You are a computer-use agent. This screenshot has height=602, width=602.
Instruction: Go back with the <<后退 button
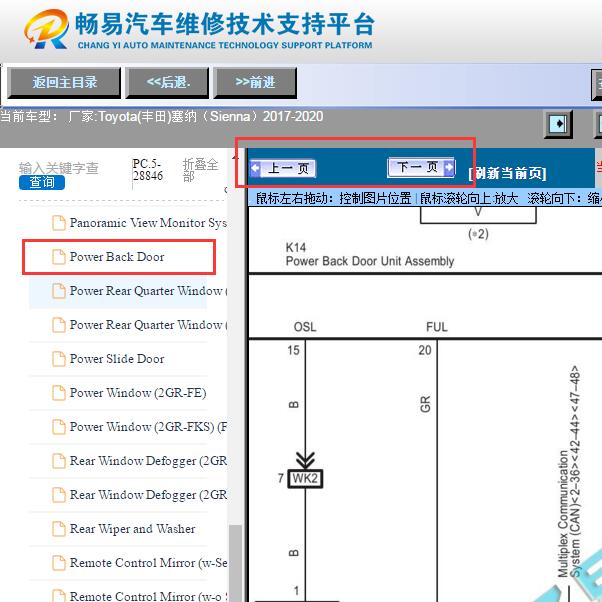[167, 83]
